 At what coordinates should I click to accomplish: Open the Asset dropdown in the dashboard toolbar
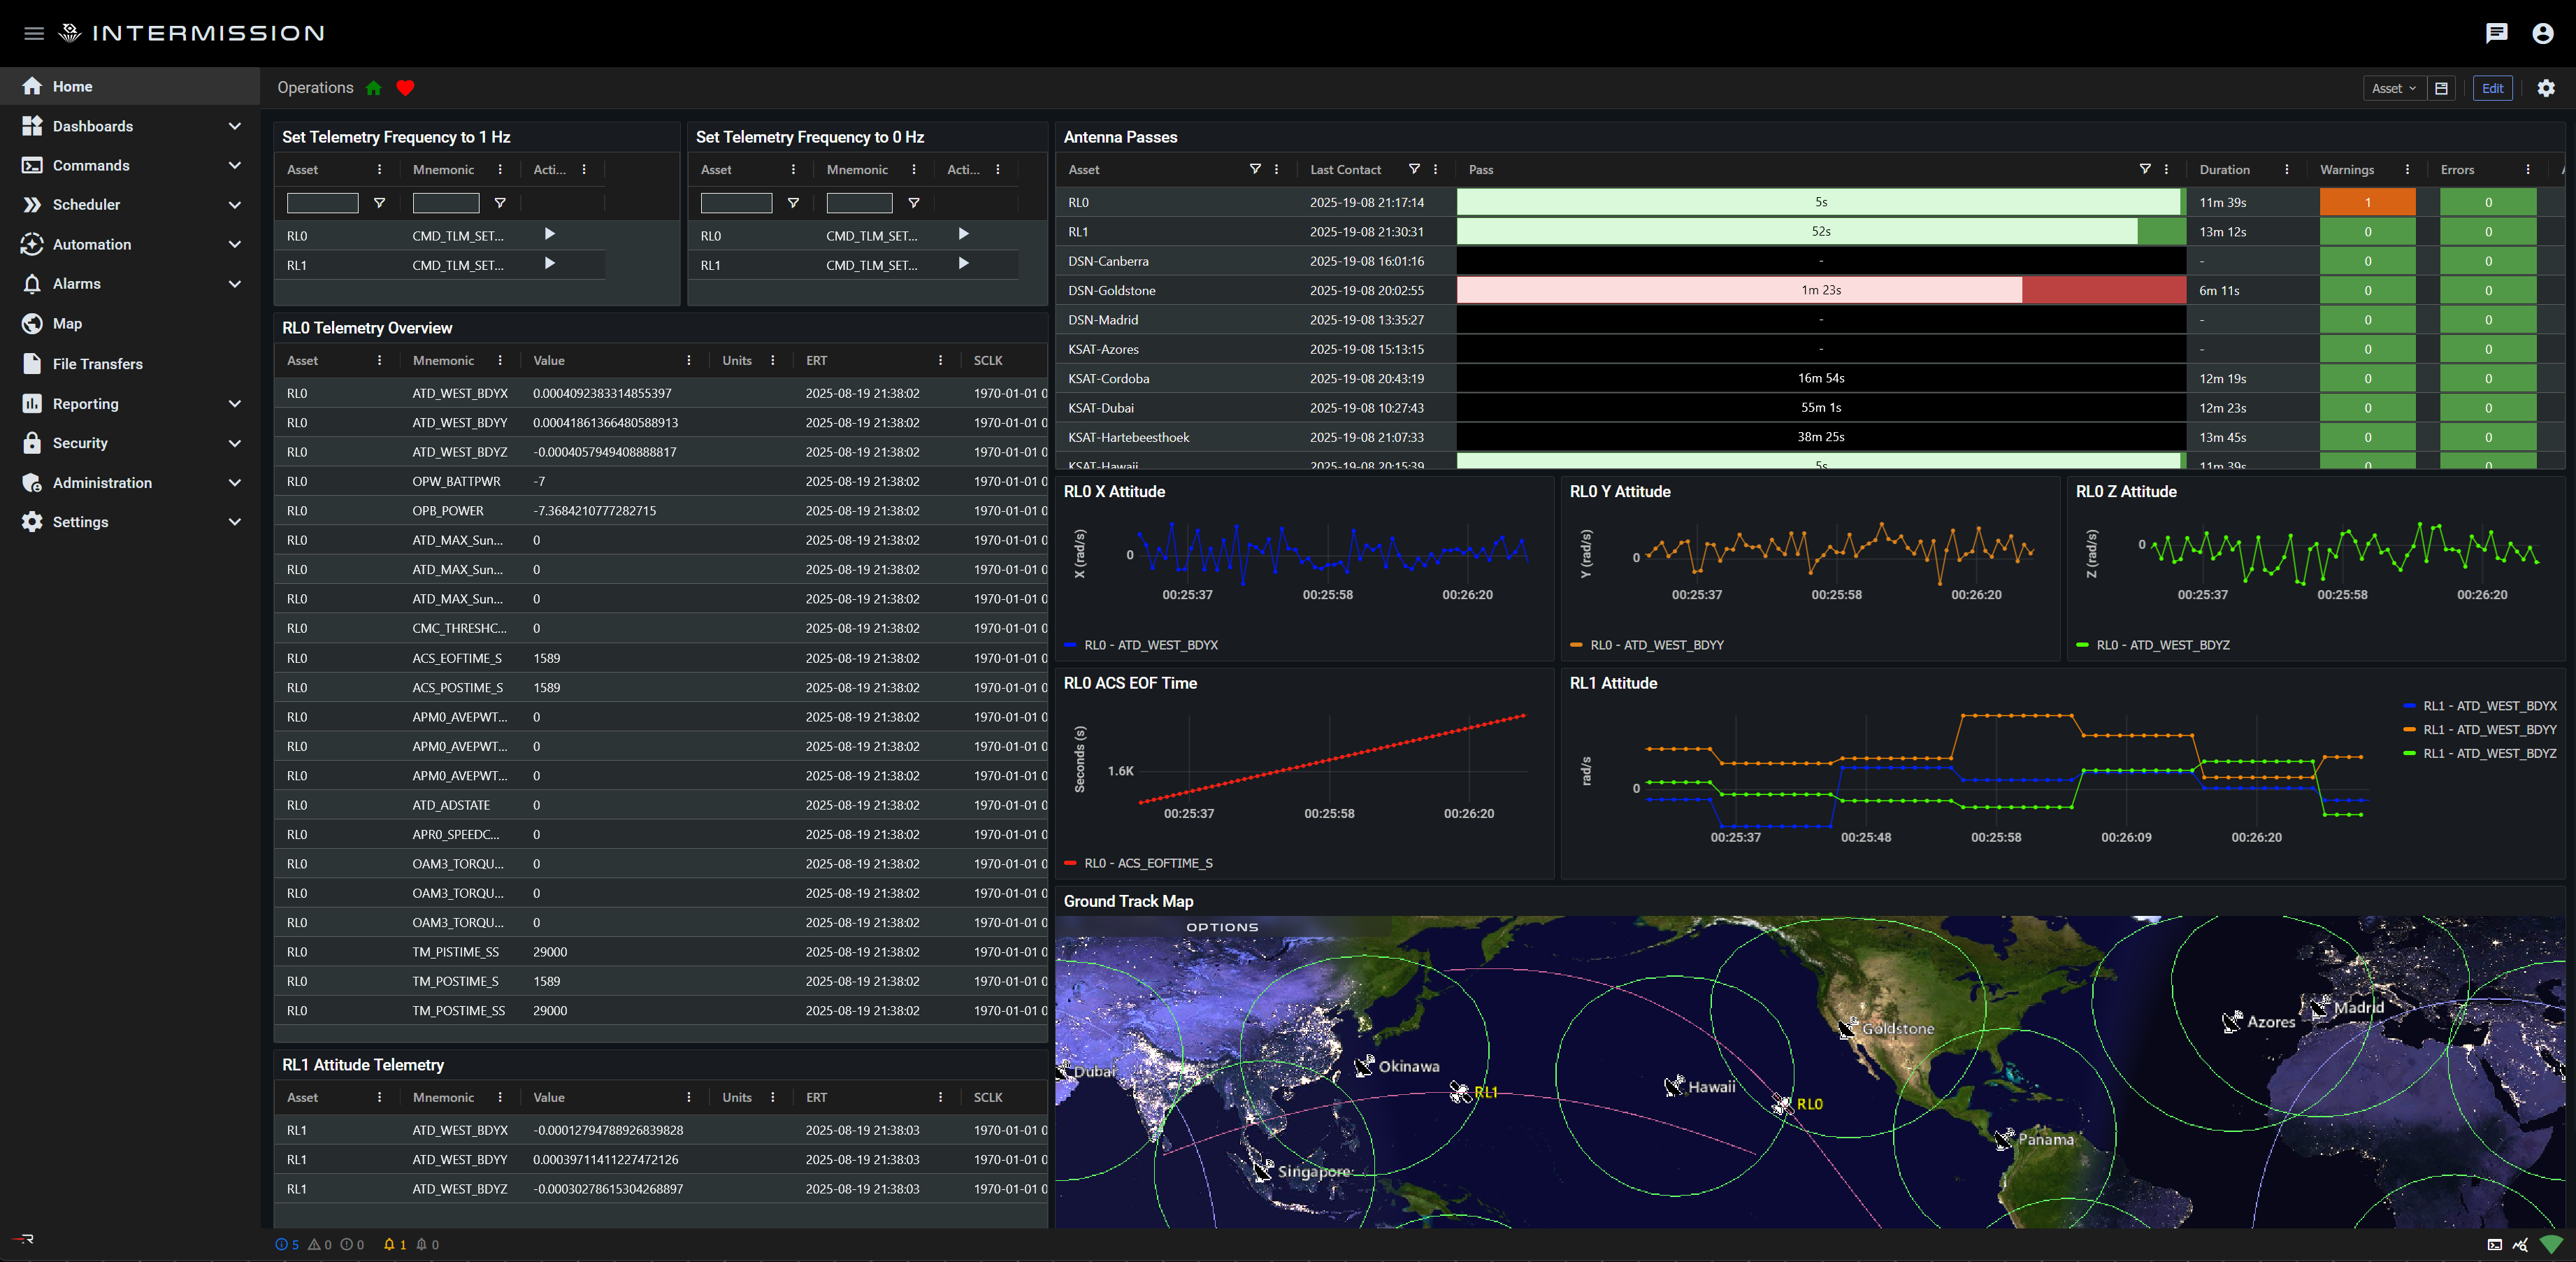2394,88
